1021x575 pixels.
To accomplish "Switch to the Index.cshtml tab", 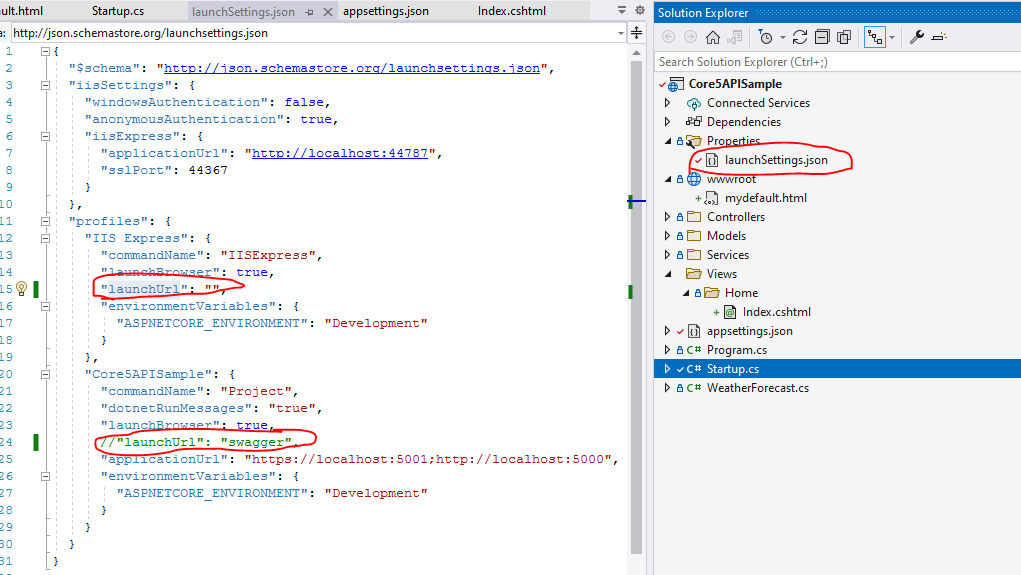I will (x=512, y=11).
